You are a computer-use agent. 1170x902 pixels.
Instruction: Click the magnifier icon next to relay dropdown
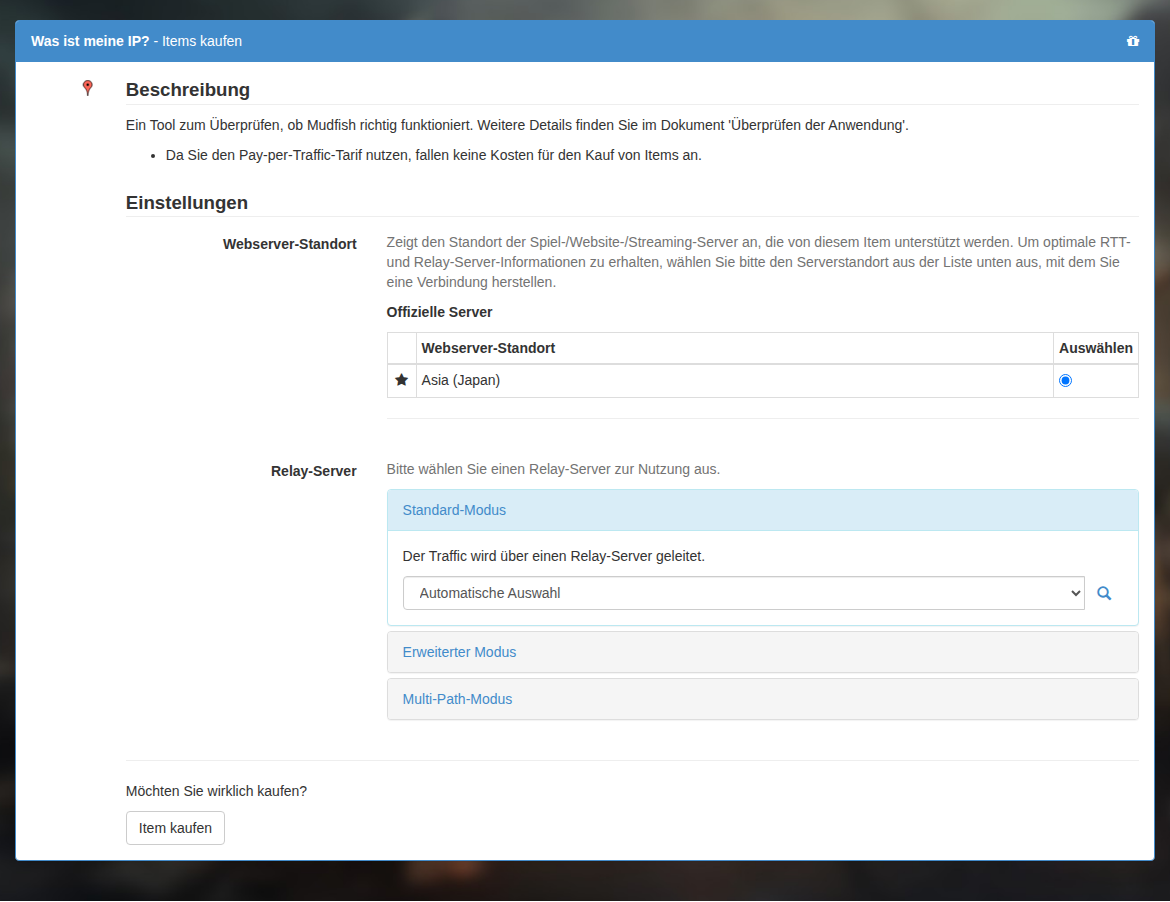click(x=1104, y=593)
